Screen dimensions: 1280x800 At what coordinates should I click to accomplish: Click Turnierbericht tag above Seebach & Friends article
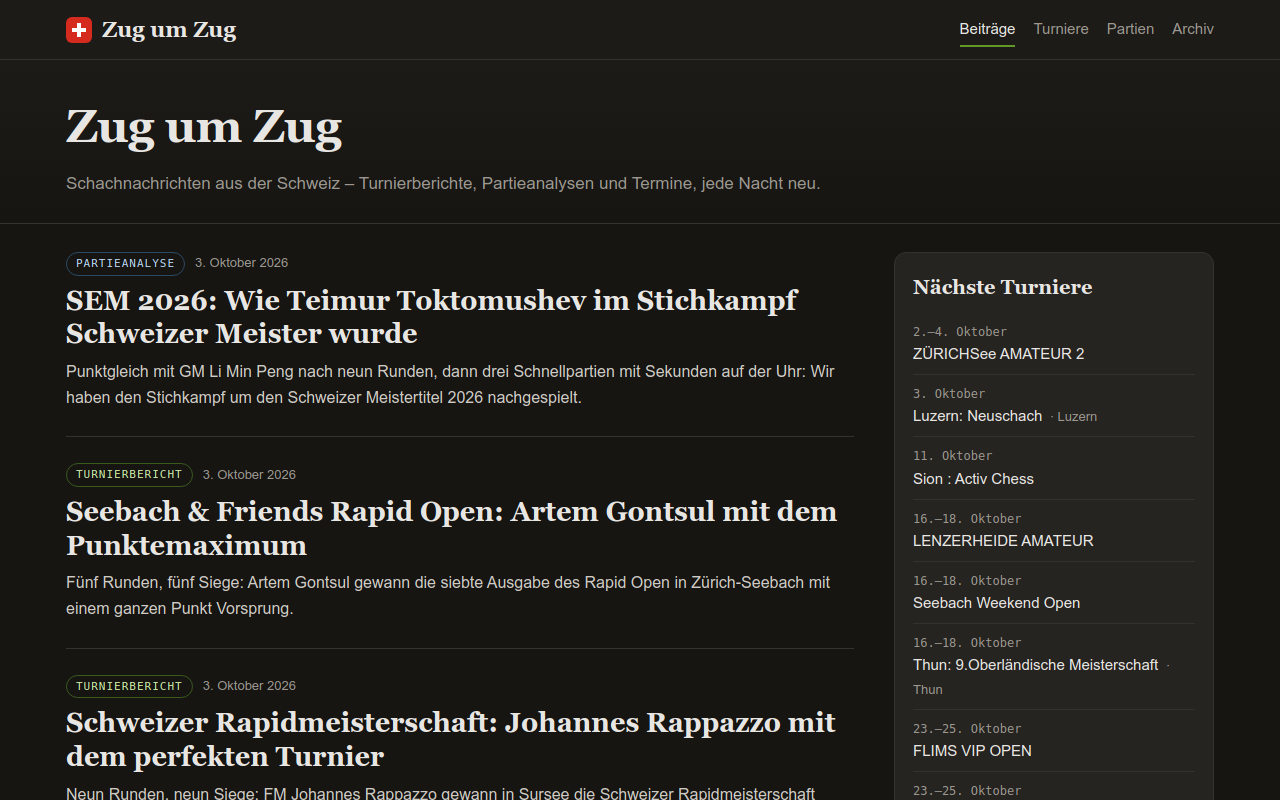[129, 474]
